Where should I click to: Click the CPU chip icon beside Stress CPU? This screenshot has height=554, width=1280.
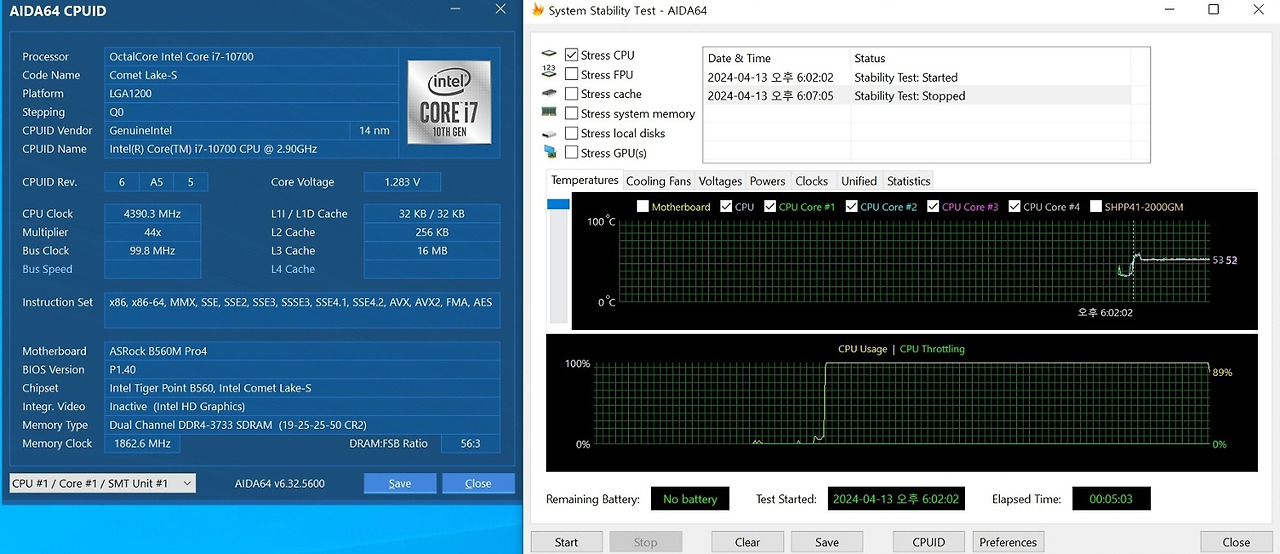click(x=549, y=55)
